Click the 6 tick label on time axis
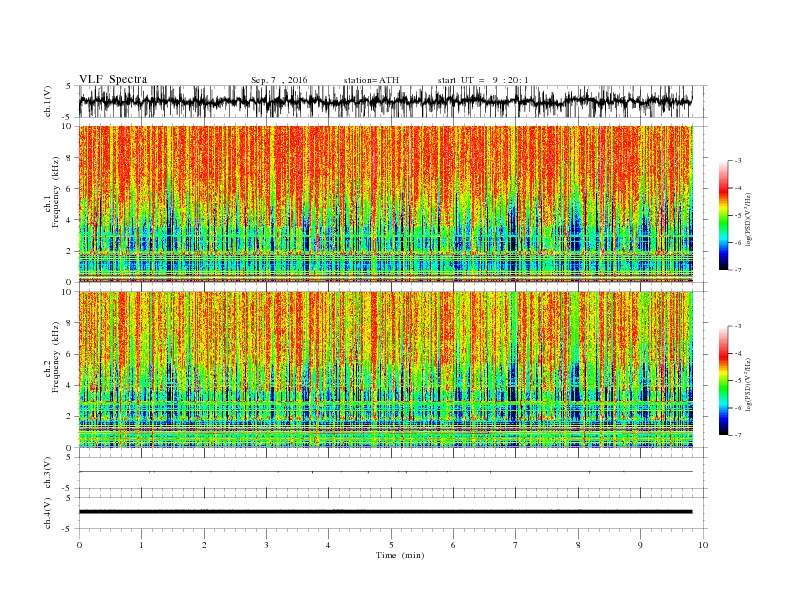 click(x=453, y=545)
